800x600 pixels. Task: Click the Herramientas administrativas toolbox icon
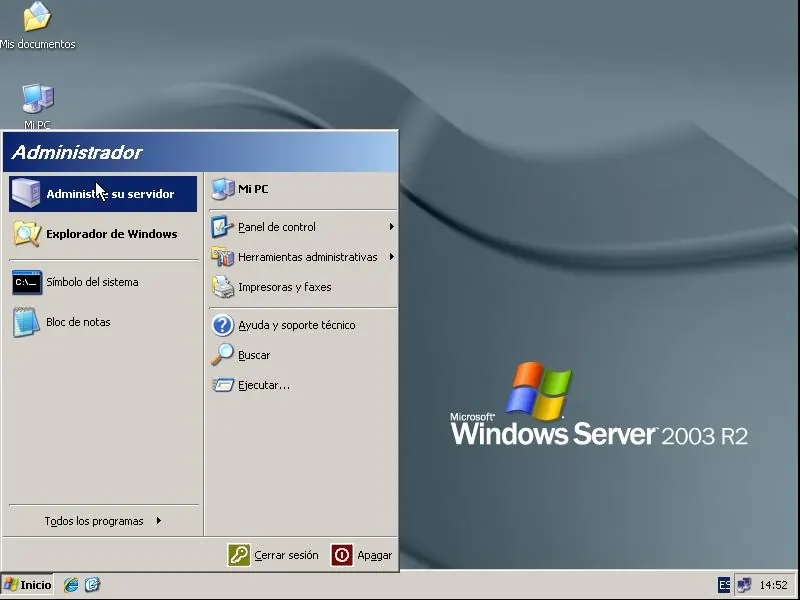pos(222,257)
